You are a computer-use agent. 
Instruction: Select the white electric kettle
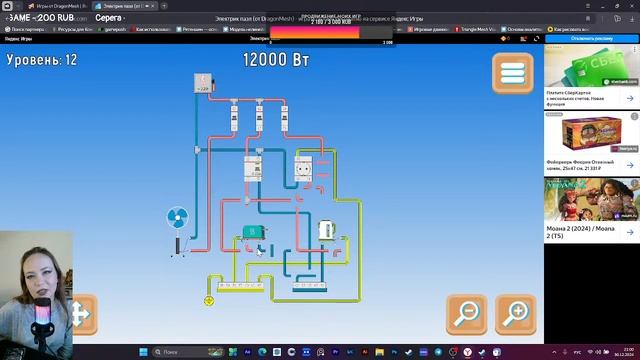click(x=327, y=230)
